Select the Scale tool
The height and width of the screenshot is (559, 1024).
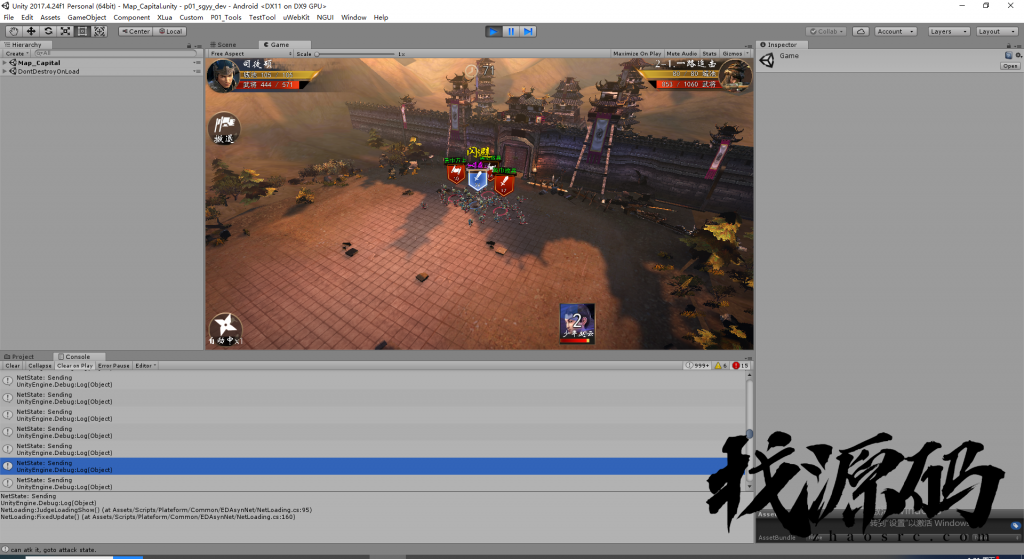click(65, 31)
